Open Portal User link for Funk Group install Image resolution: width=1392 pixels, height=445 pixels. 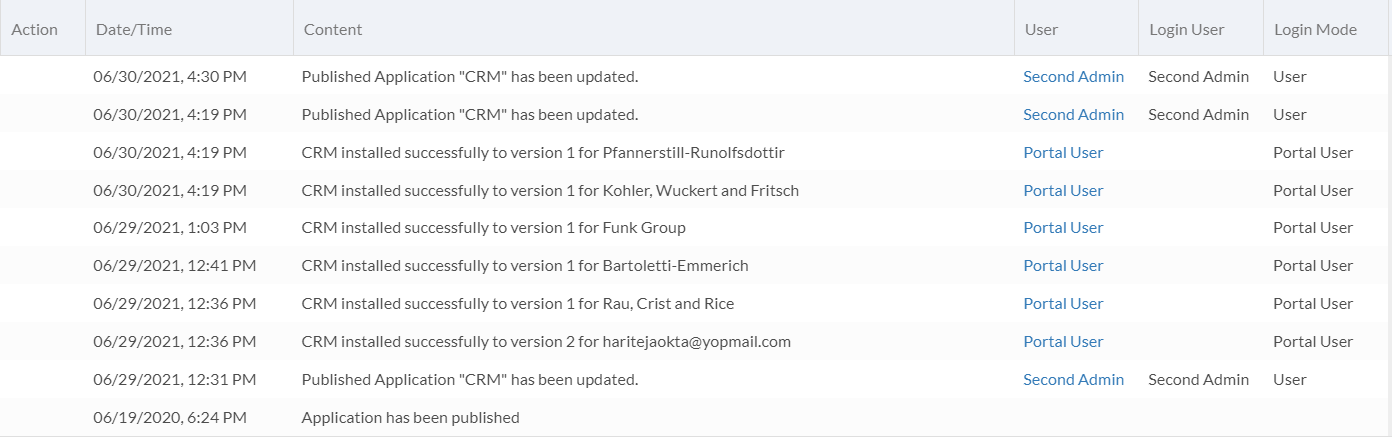[1063, 227]
